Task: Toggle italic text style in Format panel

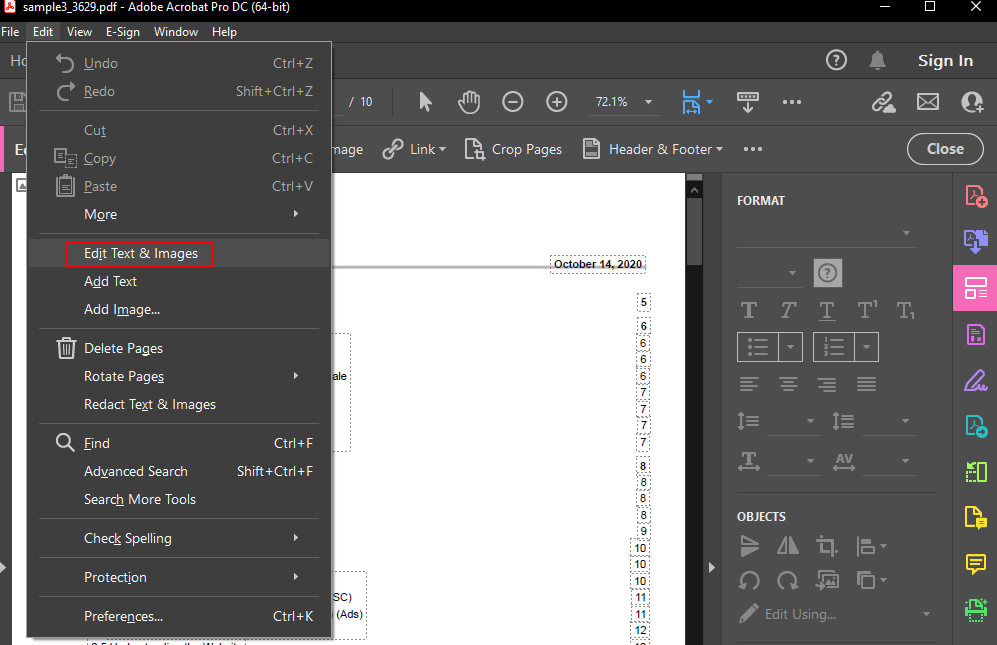Action: (788, 310)
